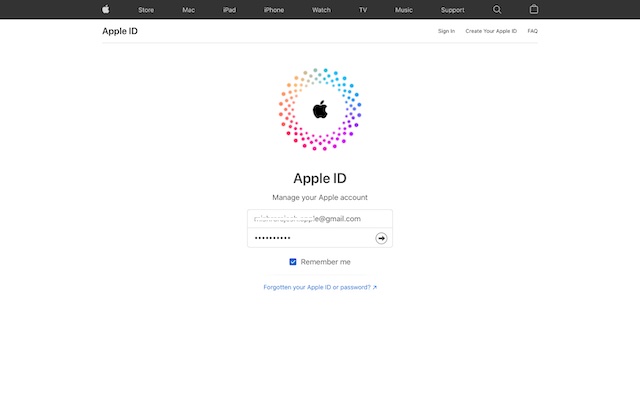Click the Remember me label text

tap(325, 262)
